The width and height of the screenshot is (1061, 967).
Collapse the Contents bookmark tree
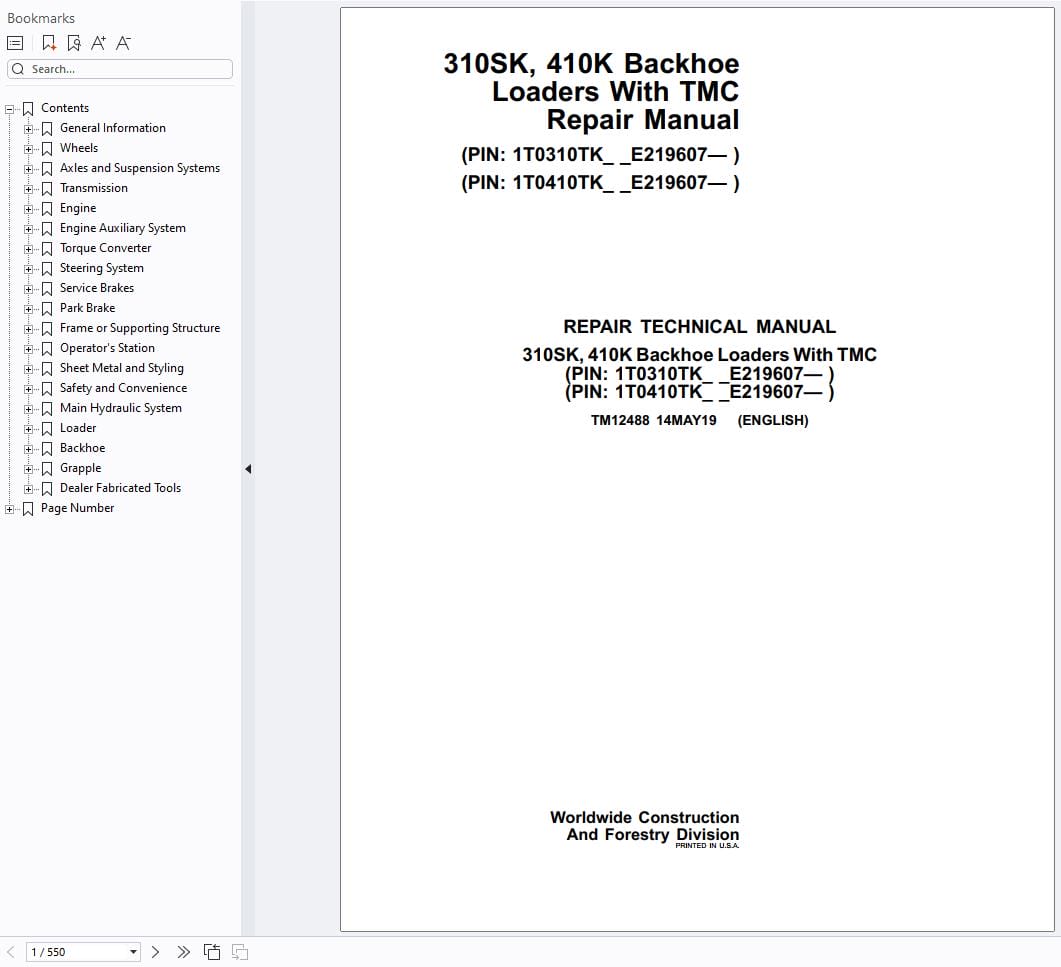click(9, 109)
